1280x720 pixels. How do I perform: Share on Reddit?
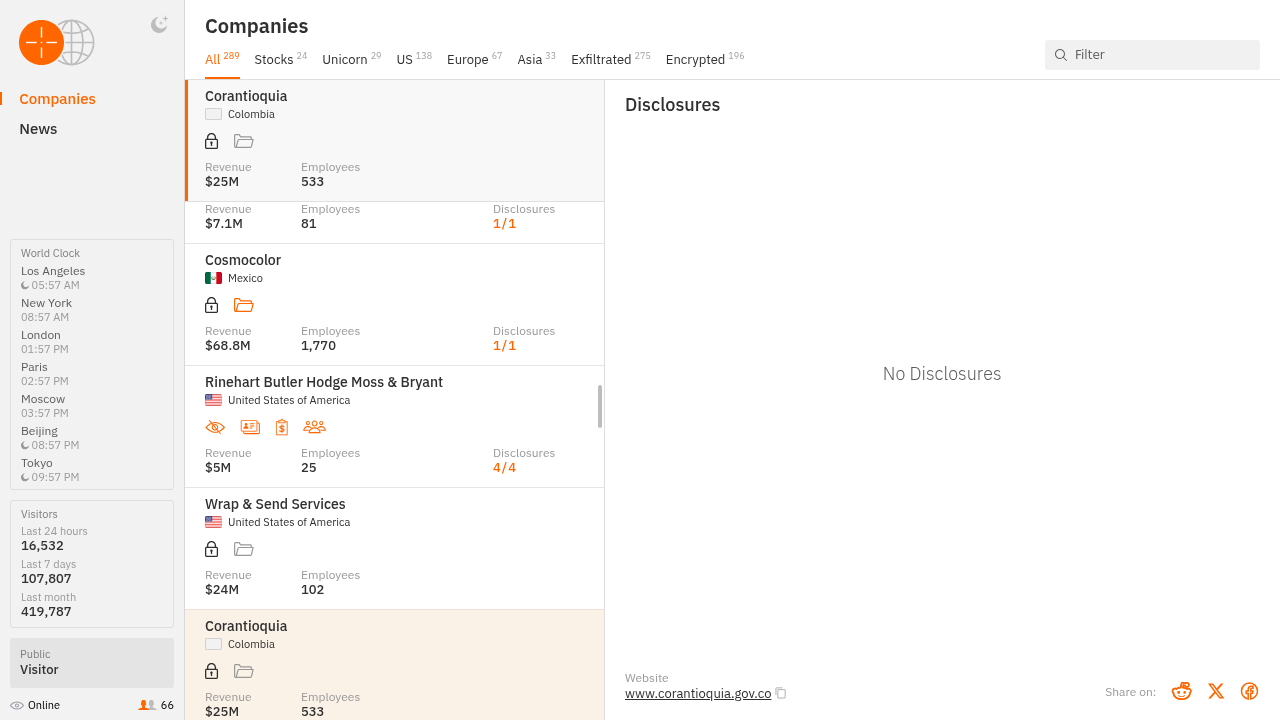(1182, 691)
